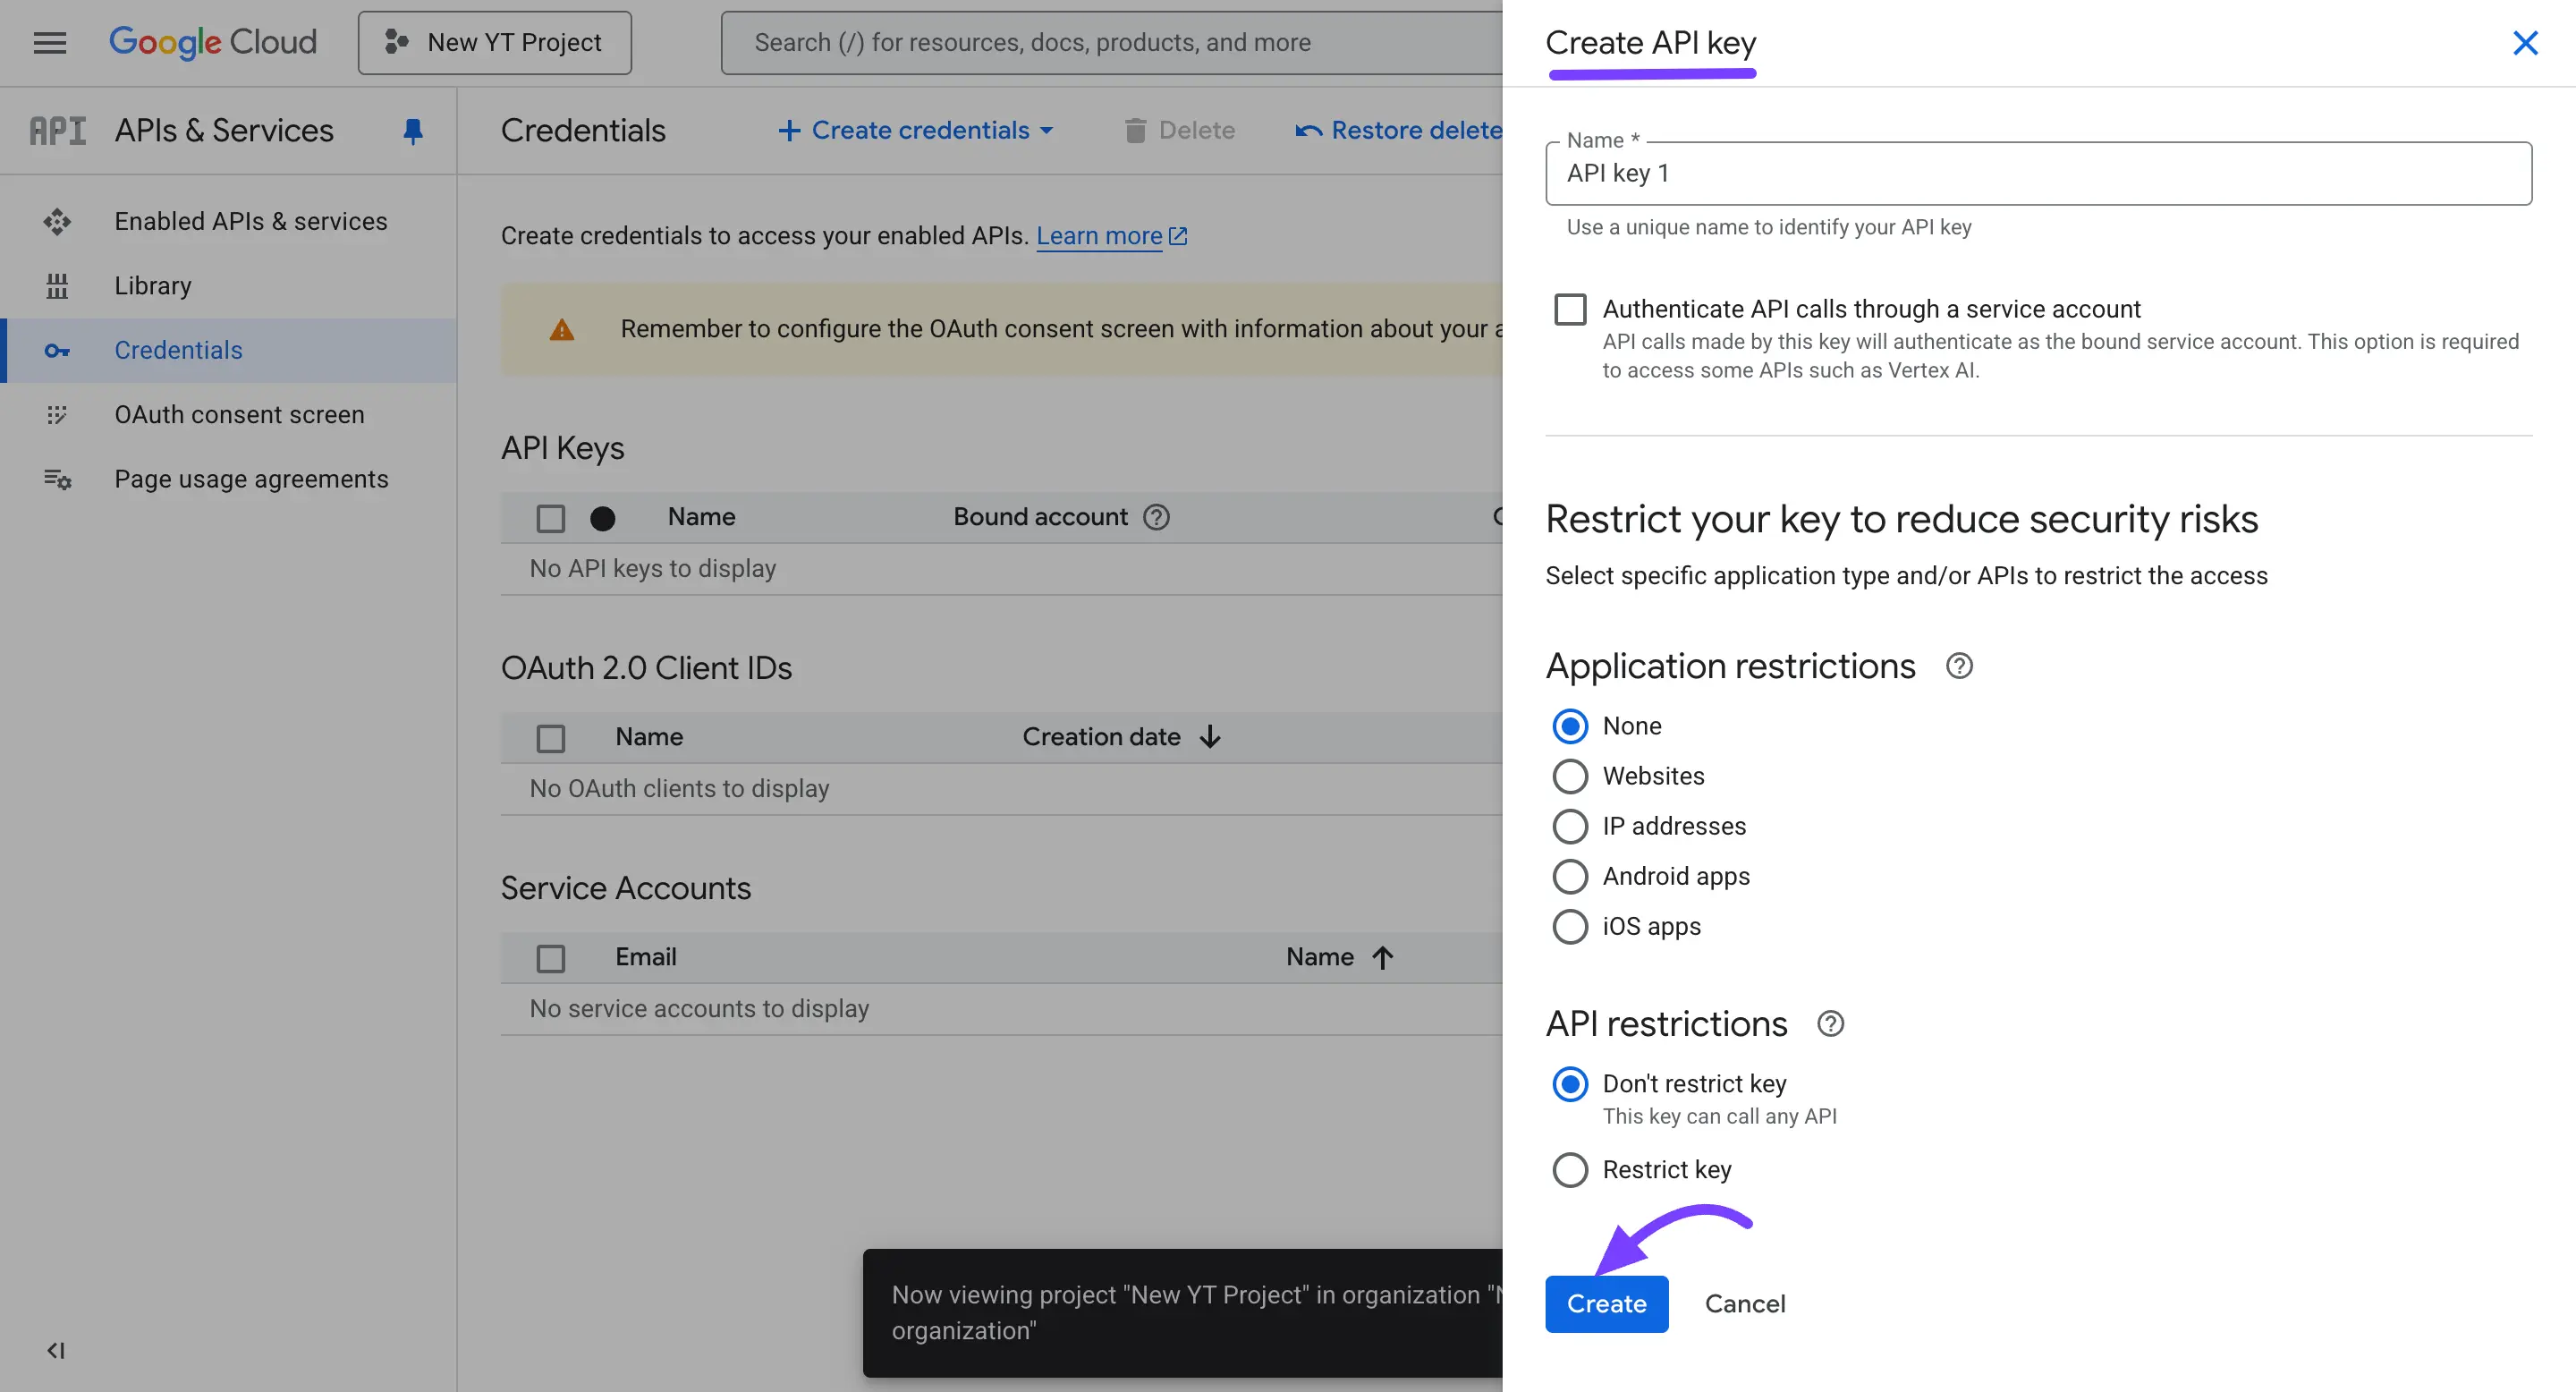Open Page usage agreements via its icon

(x=58, y=479)
